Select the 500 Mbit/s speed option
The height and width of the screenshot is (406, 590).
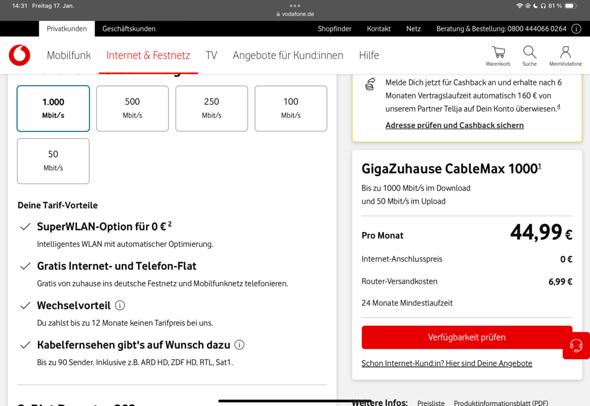click(x=132, y=108)
